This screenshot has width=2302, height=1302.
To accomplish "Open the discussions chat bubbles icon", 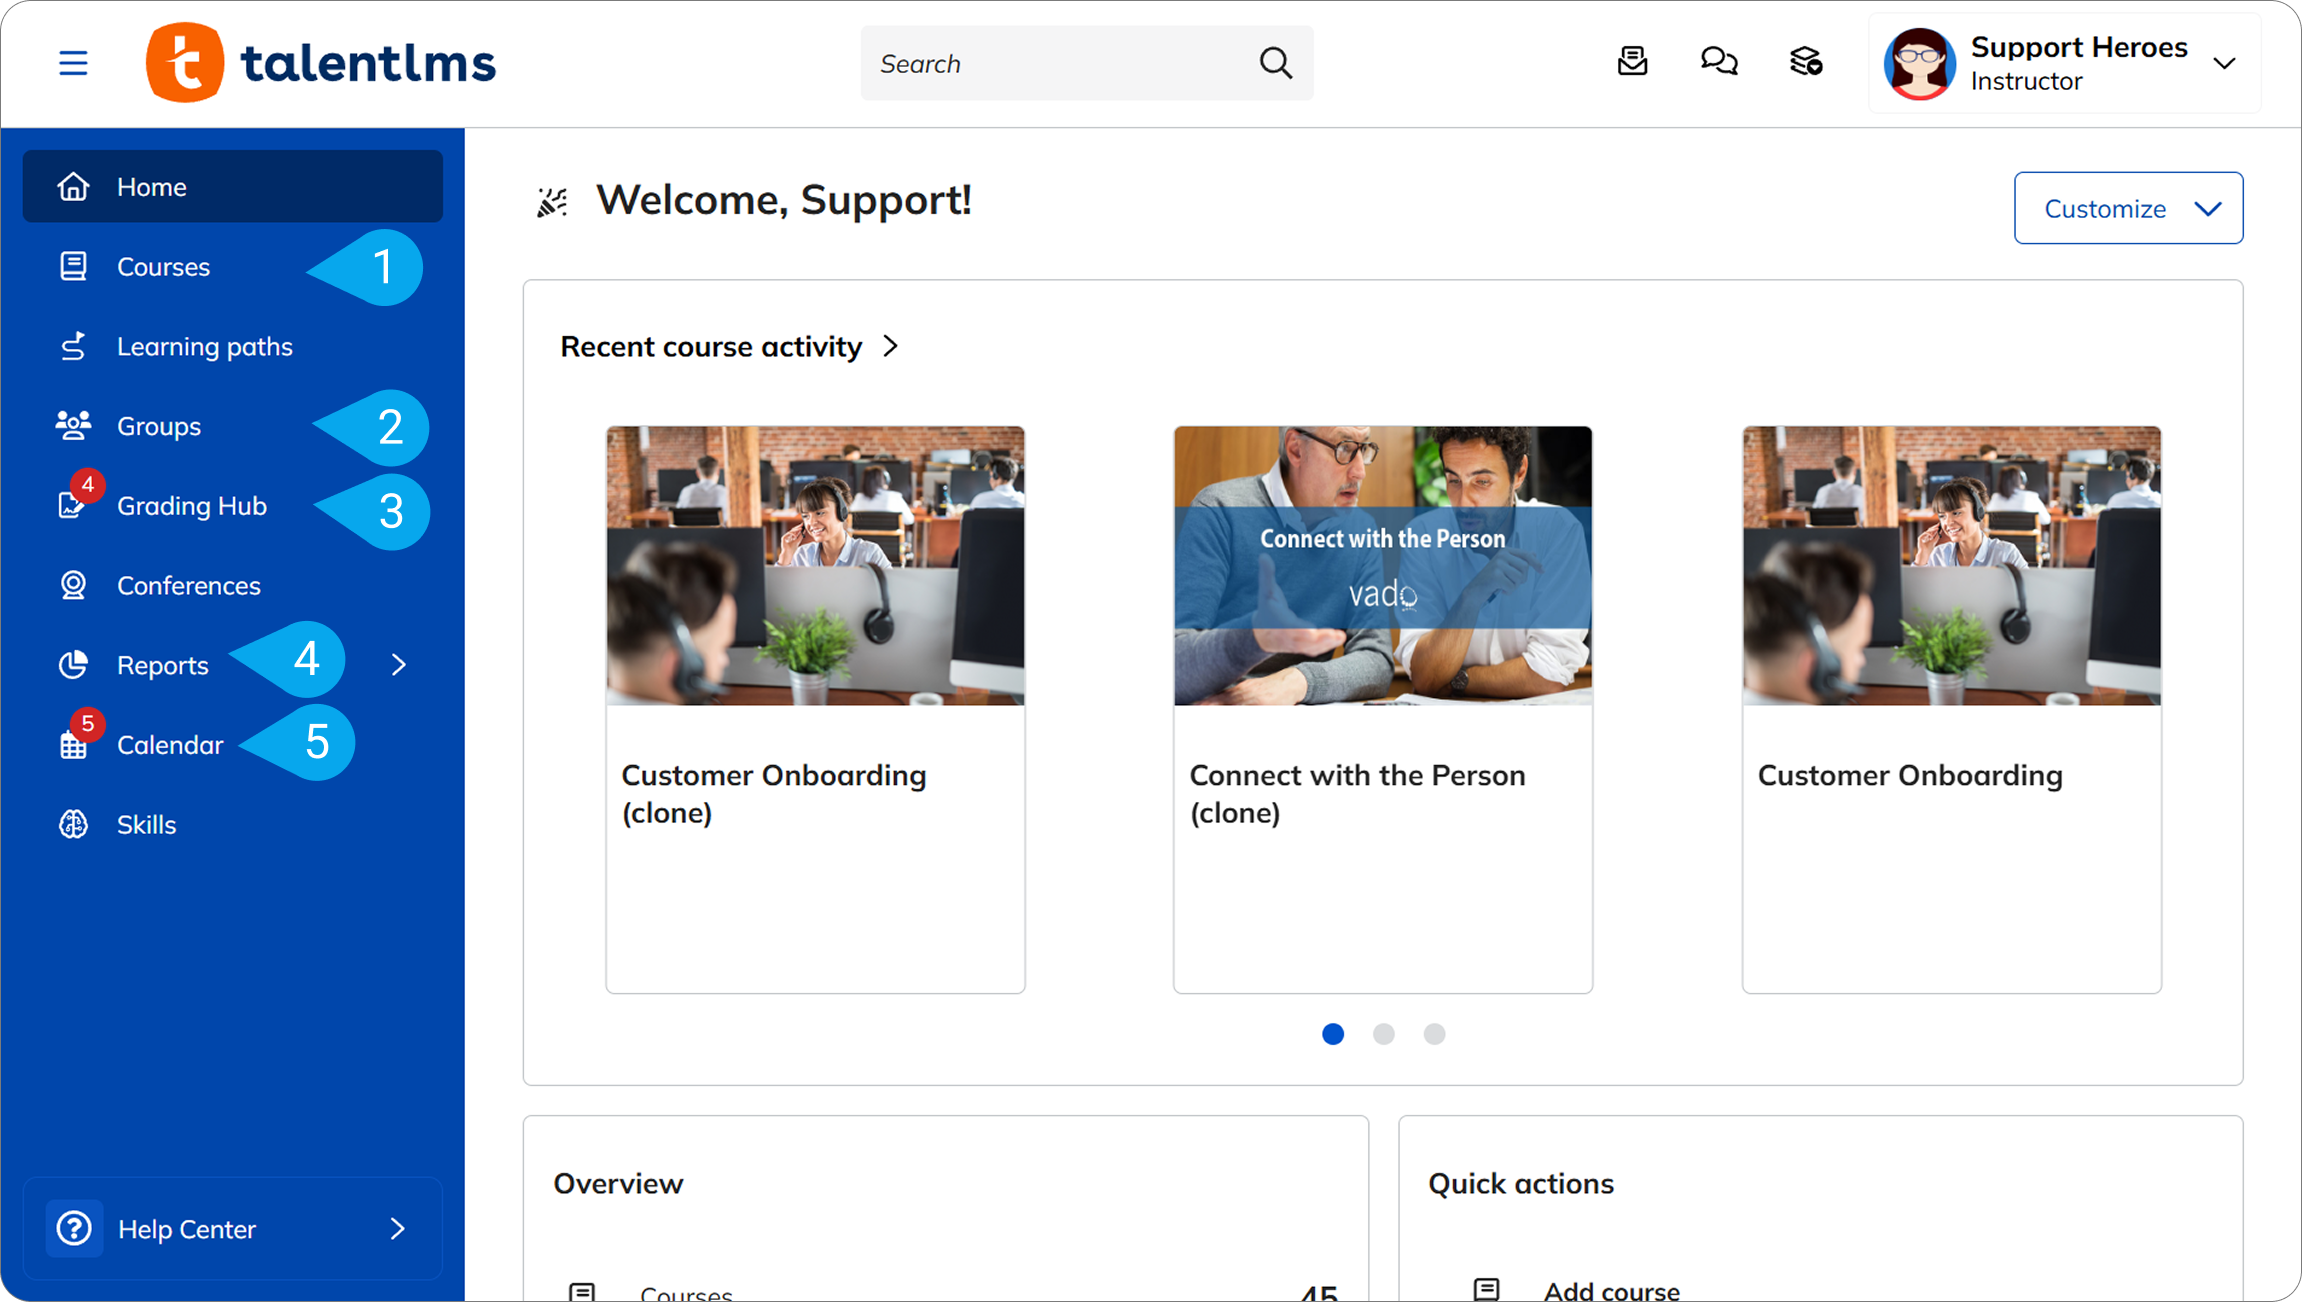I will [1719, 62].
